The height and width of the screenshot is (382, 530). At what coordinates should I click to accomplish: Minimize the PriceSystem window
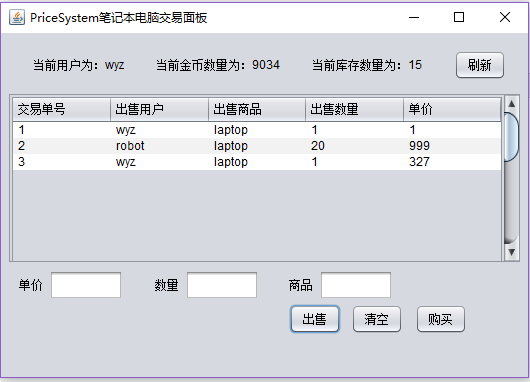pos(414,17)
